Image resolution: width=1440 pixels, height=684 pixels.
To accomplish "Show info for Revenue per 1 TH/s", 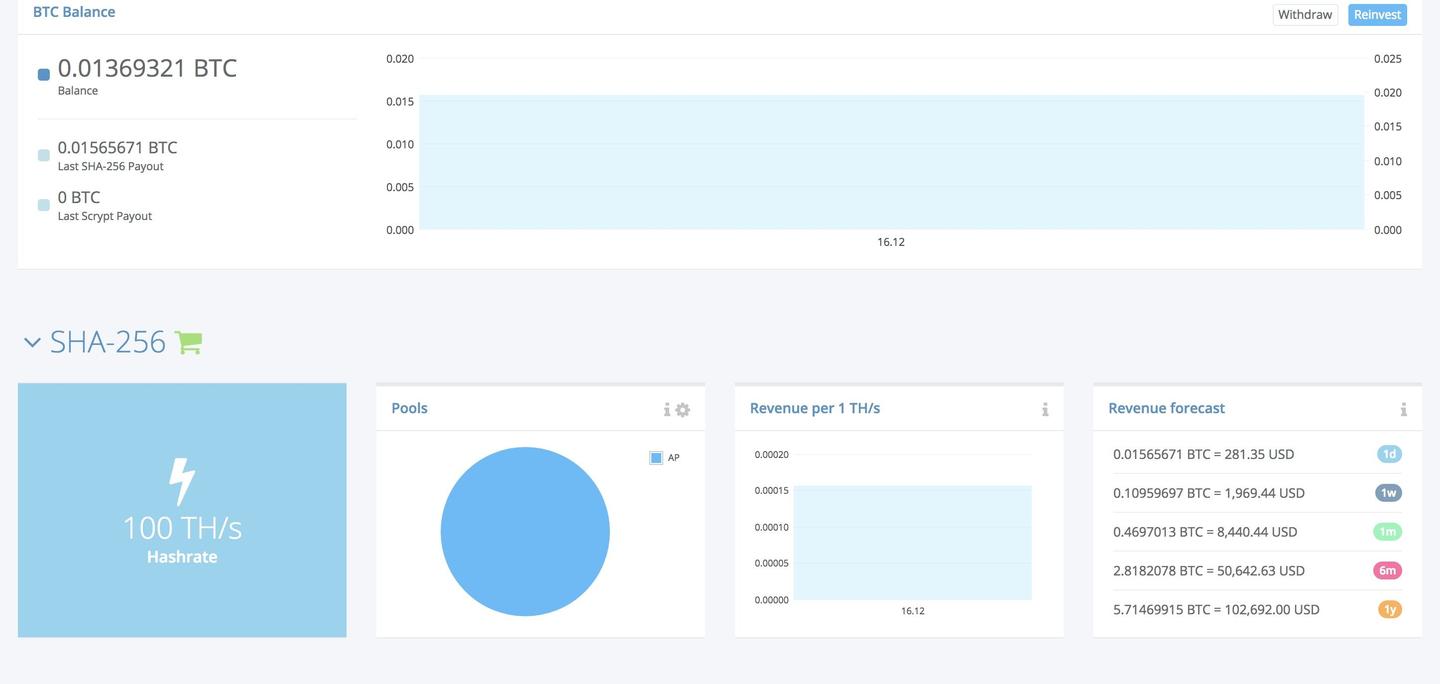I will pos(1045,410).
